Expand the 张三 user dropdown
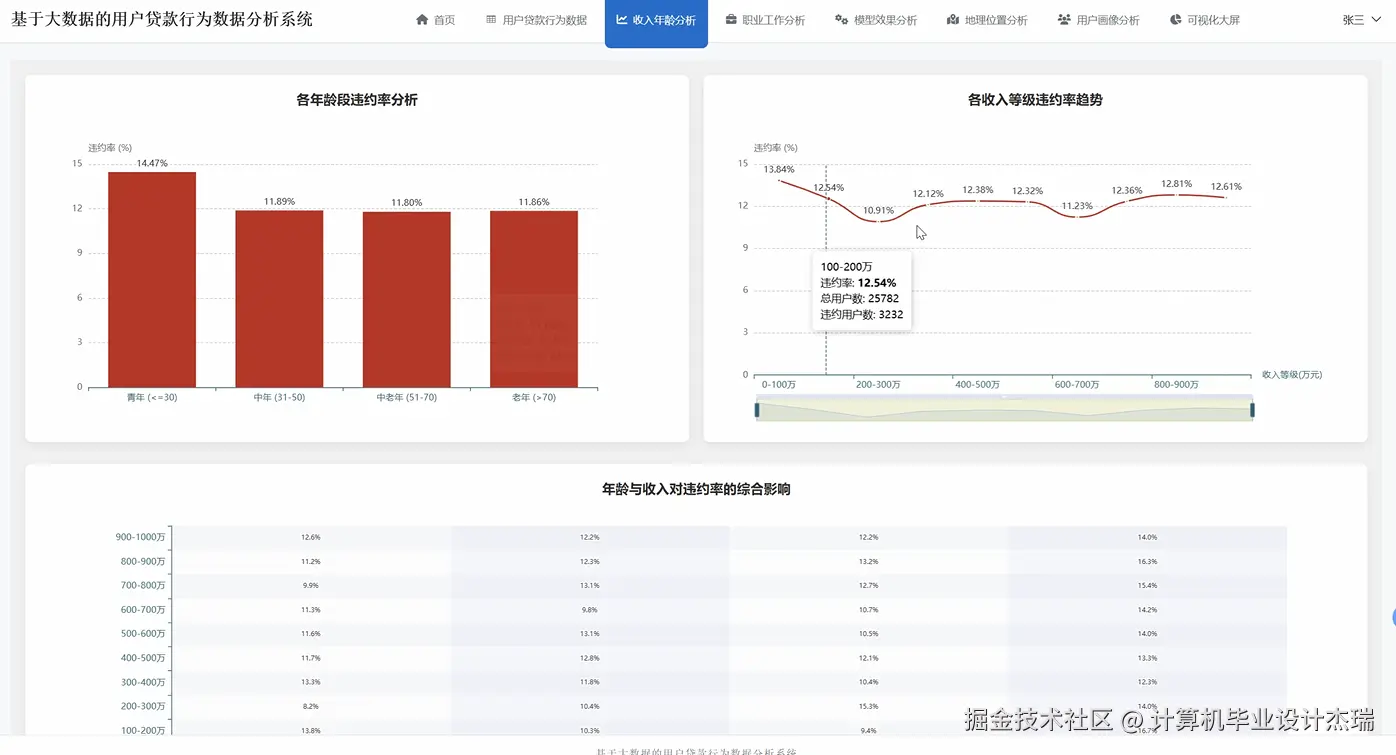Image resolution: width=1396 pixels, height=755 pixels. click(1360, 20)
